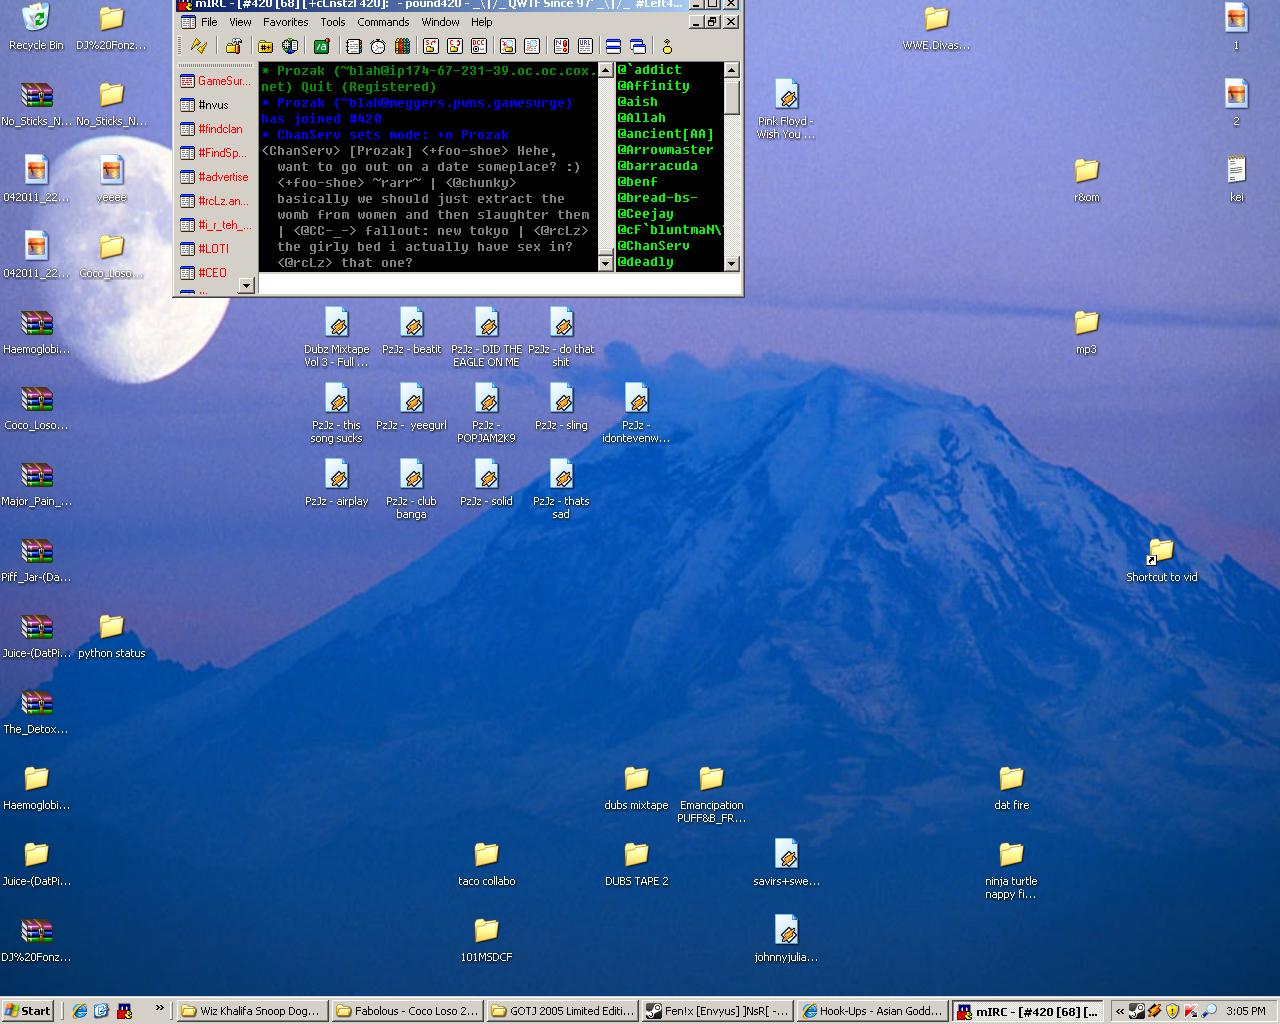Open the Address Book toolbar icon
The image size is (1280, 1024).
tap(353, 46)
